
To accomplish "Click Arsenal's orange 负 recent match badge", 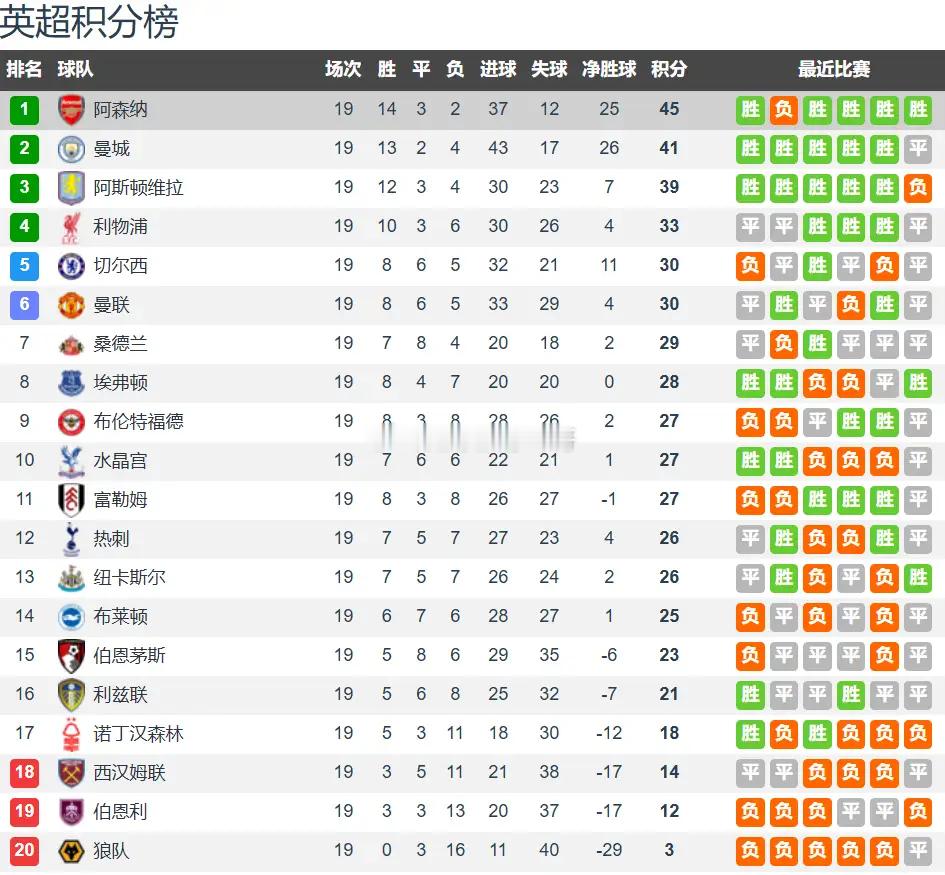I will click(783, 110).
